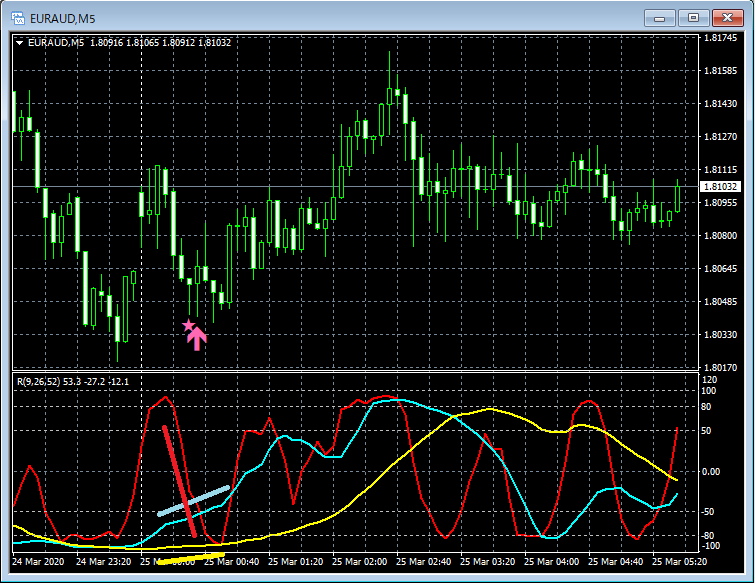Click the 24 Mar 2020 time label
The height and width of the screenshot is (583, 755).
tap(38, 562)
